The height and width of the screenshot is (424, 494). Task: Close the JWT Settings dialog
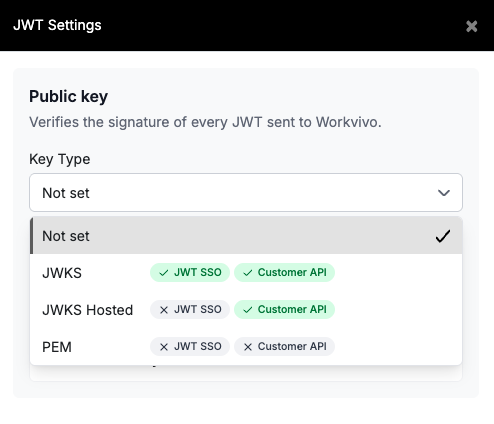point(472,26)
